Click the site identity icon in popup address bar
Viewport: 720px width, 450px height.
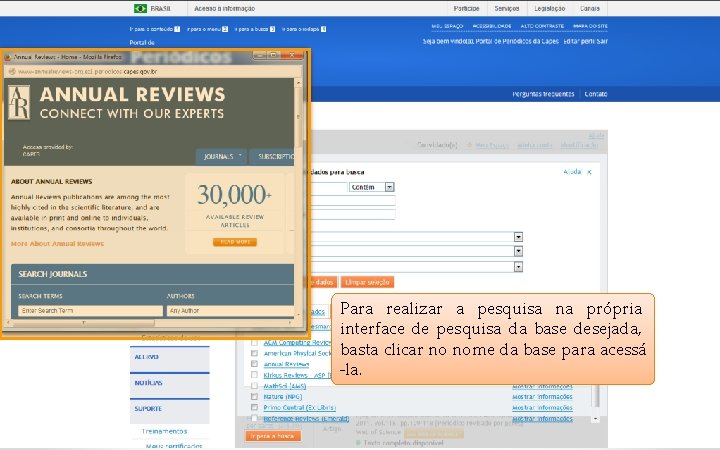coord(12,72)
